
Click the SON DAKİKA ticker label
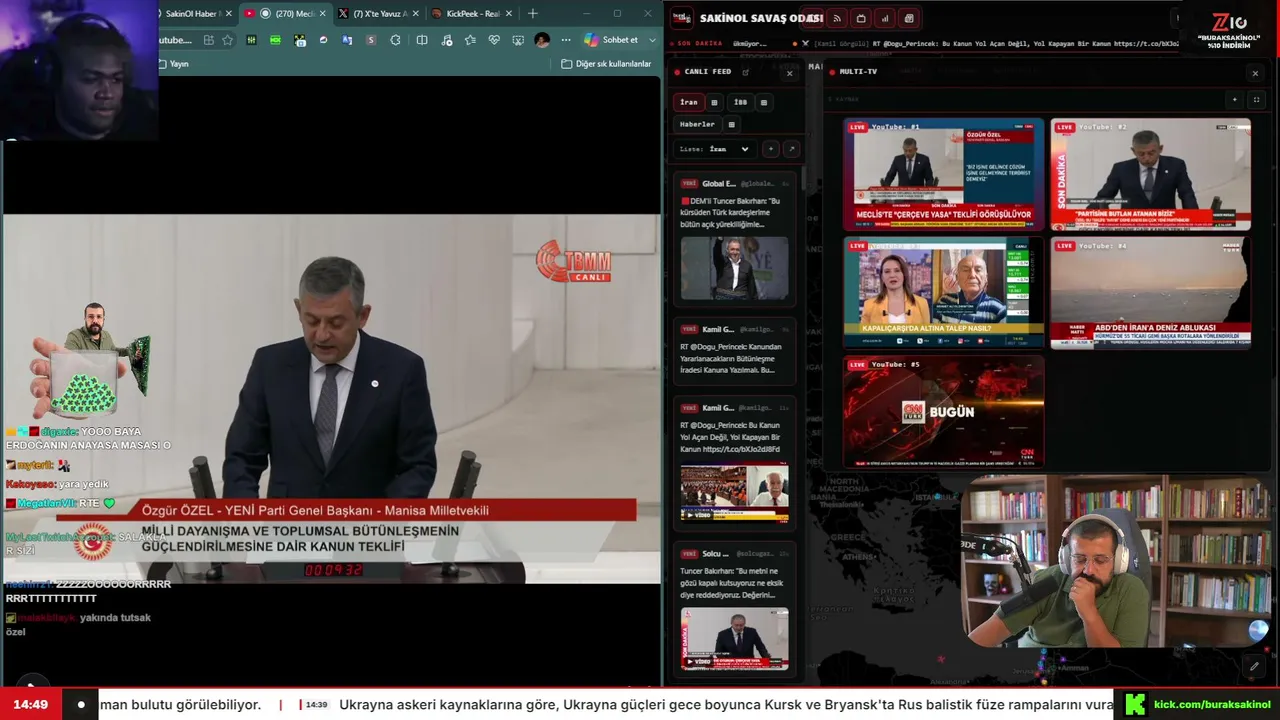[x=700, y=44]
